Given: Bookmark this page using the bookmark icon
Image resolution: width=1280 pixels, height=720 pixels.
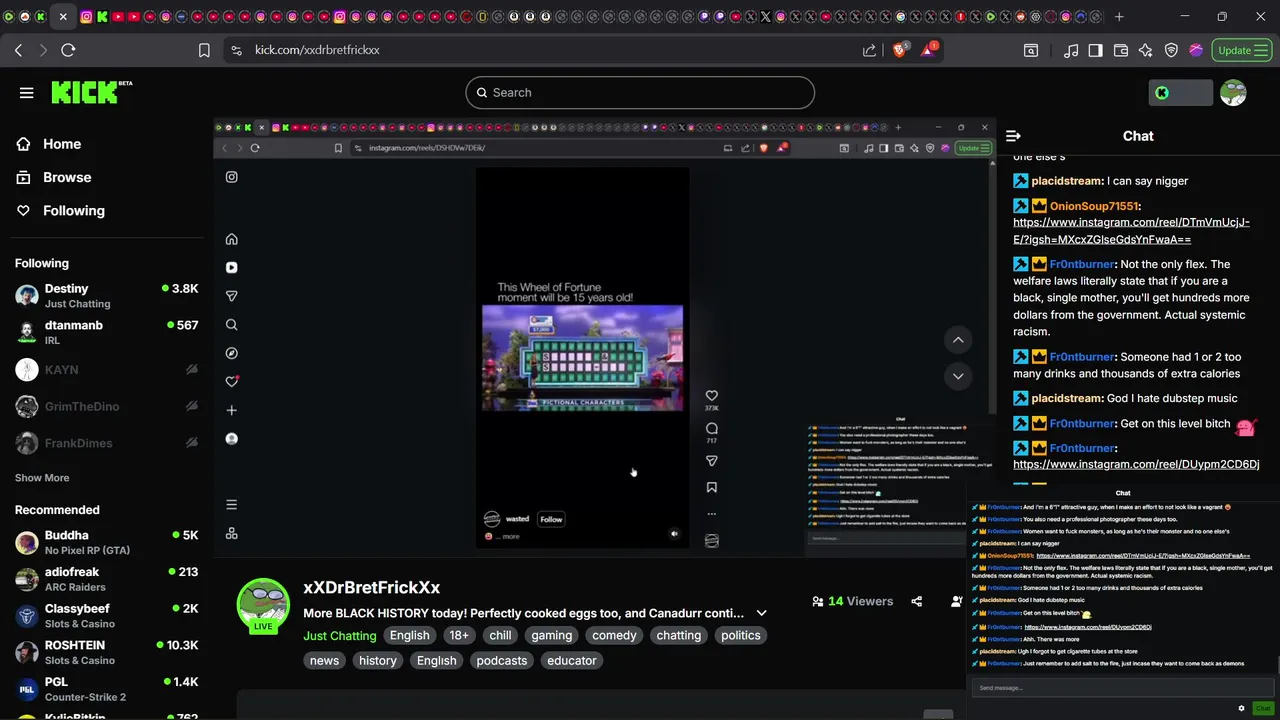Looking at the screenshot, I should click(x=204, y=50).
